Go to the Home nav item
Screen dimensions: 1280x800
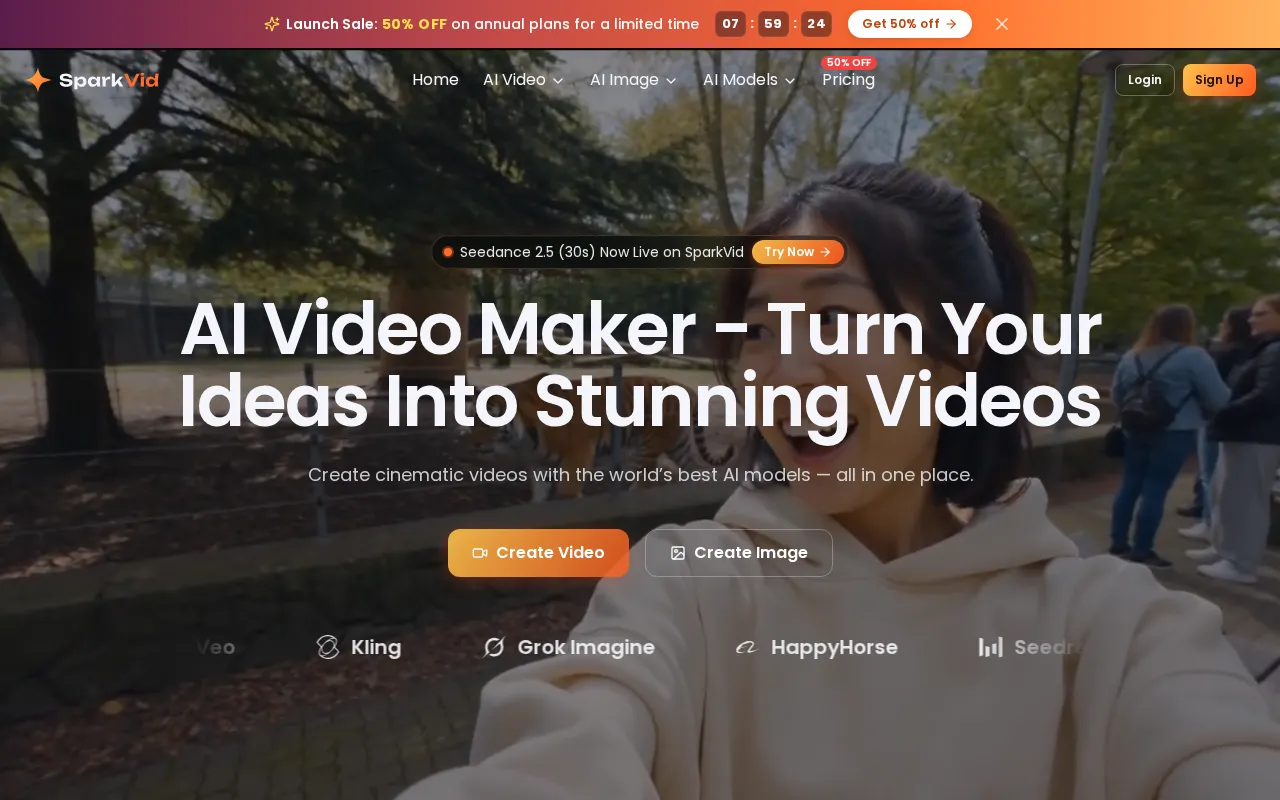(435, 80)
